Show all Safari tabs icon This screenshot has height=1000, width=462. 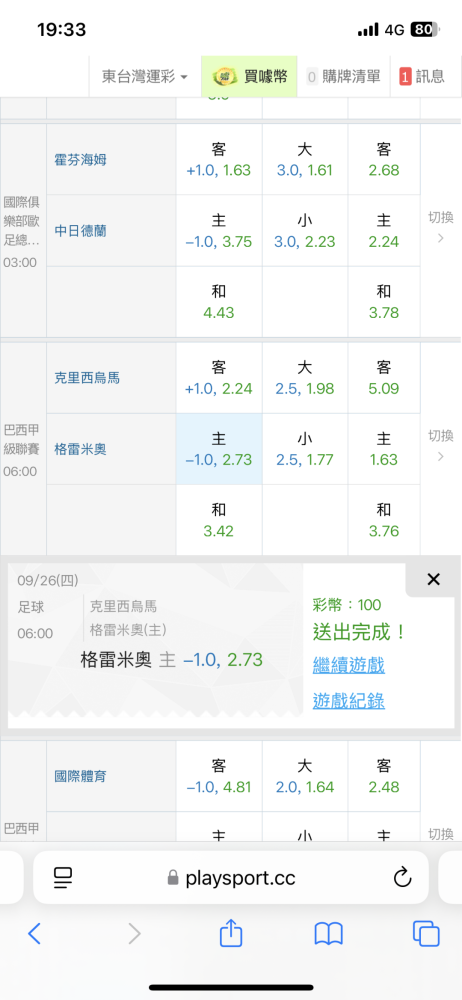point(426,934)
